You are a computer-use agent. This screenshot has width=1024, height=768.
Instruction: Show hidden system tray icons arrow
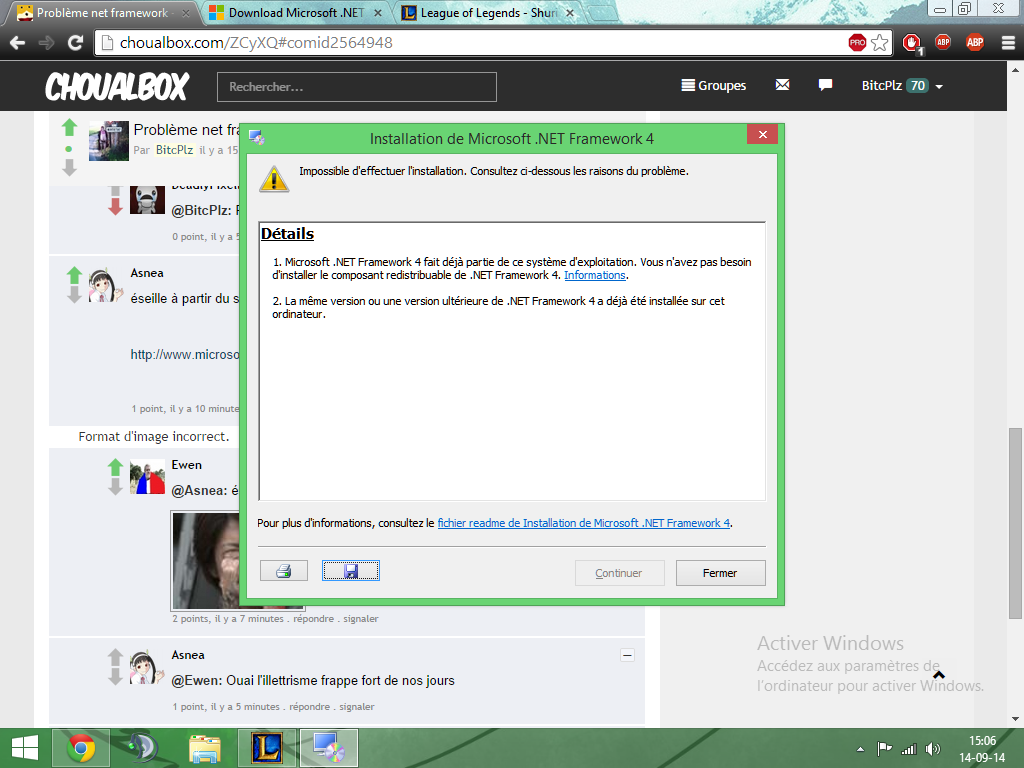point(860,749)
